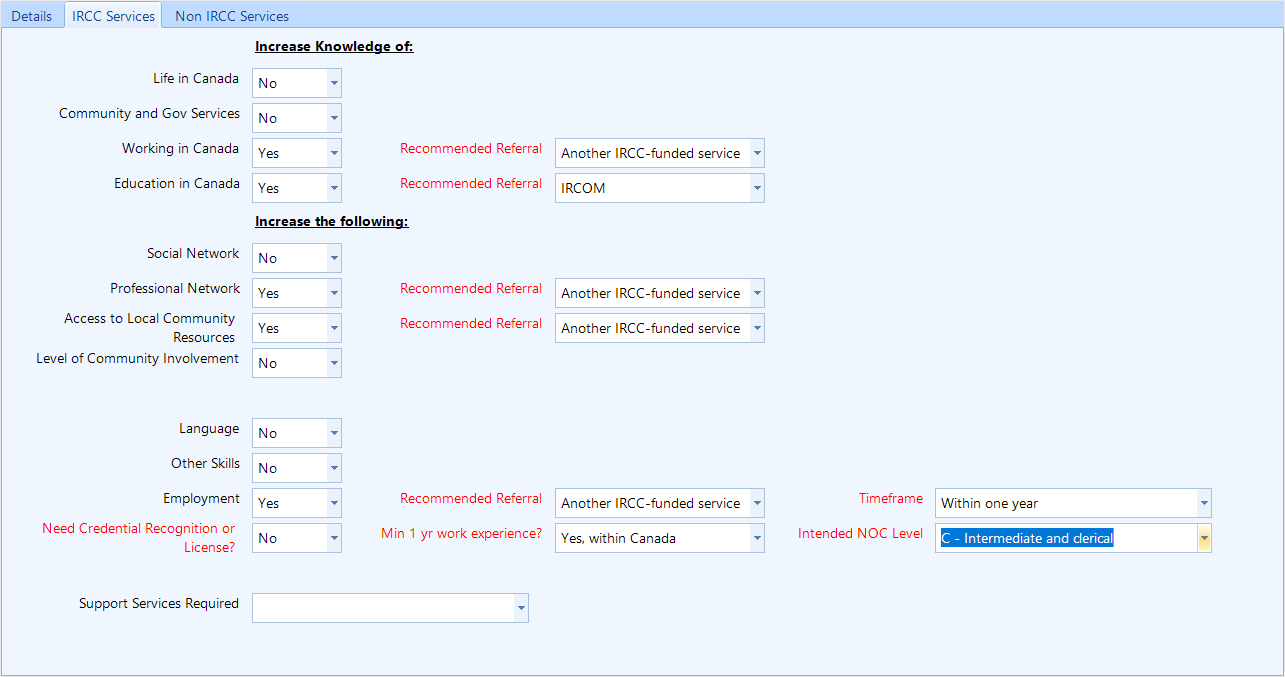Select the IRCC Services tab

[x=113, y=16]
